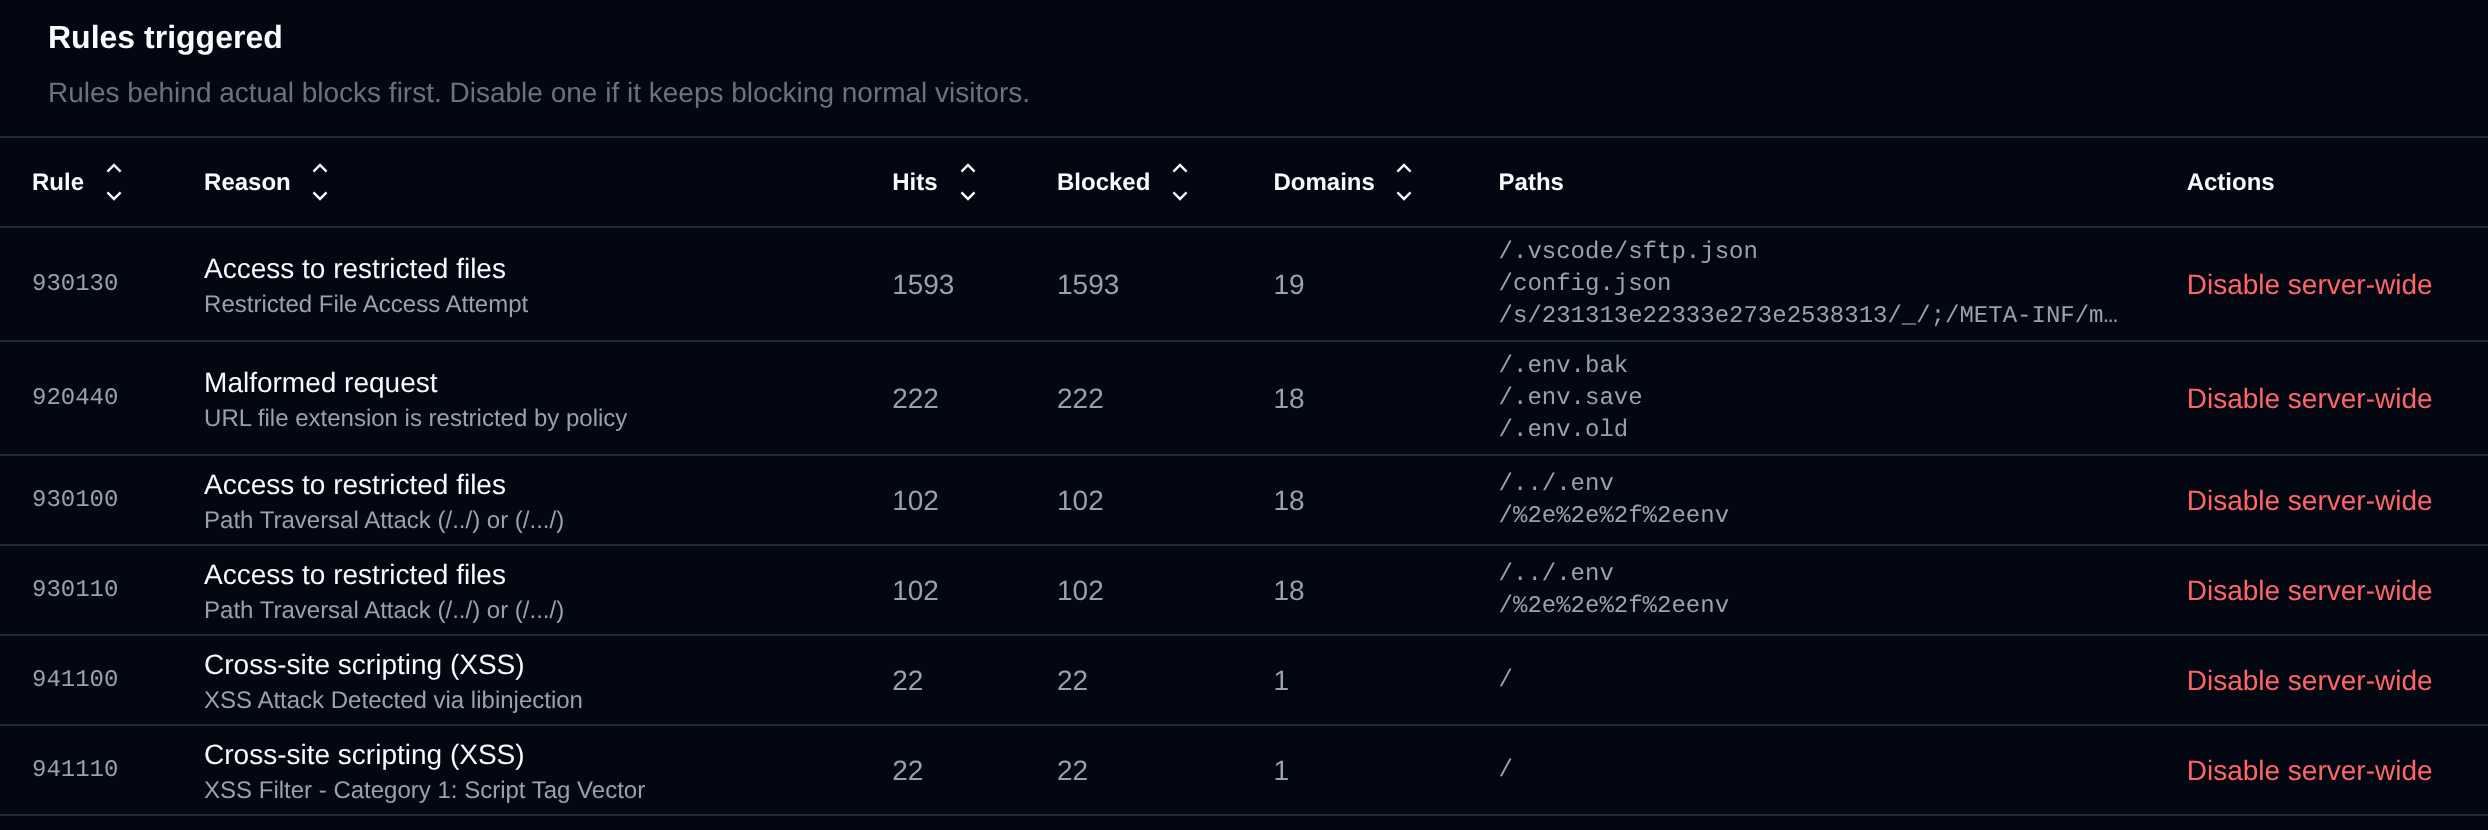Select rule ID 930110

75,589
